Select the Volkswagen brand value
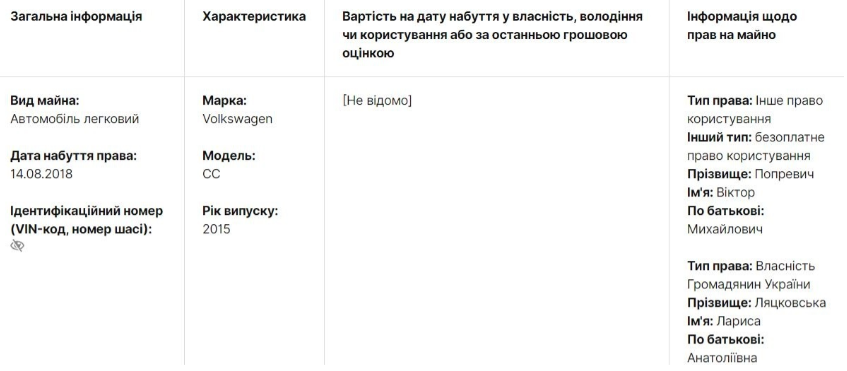This screenshot has width=847, height=371. click(238, 119)
